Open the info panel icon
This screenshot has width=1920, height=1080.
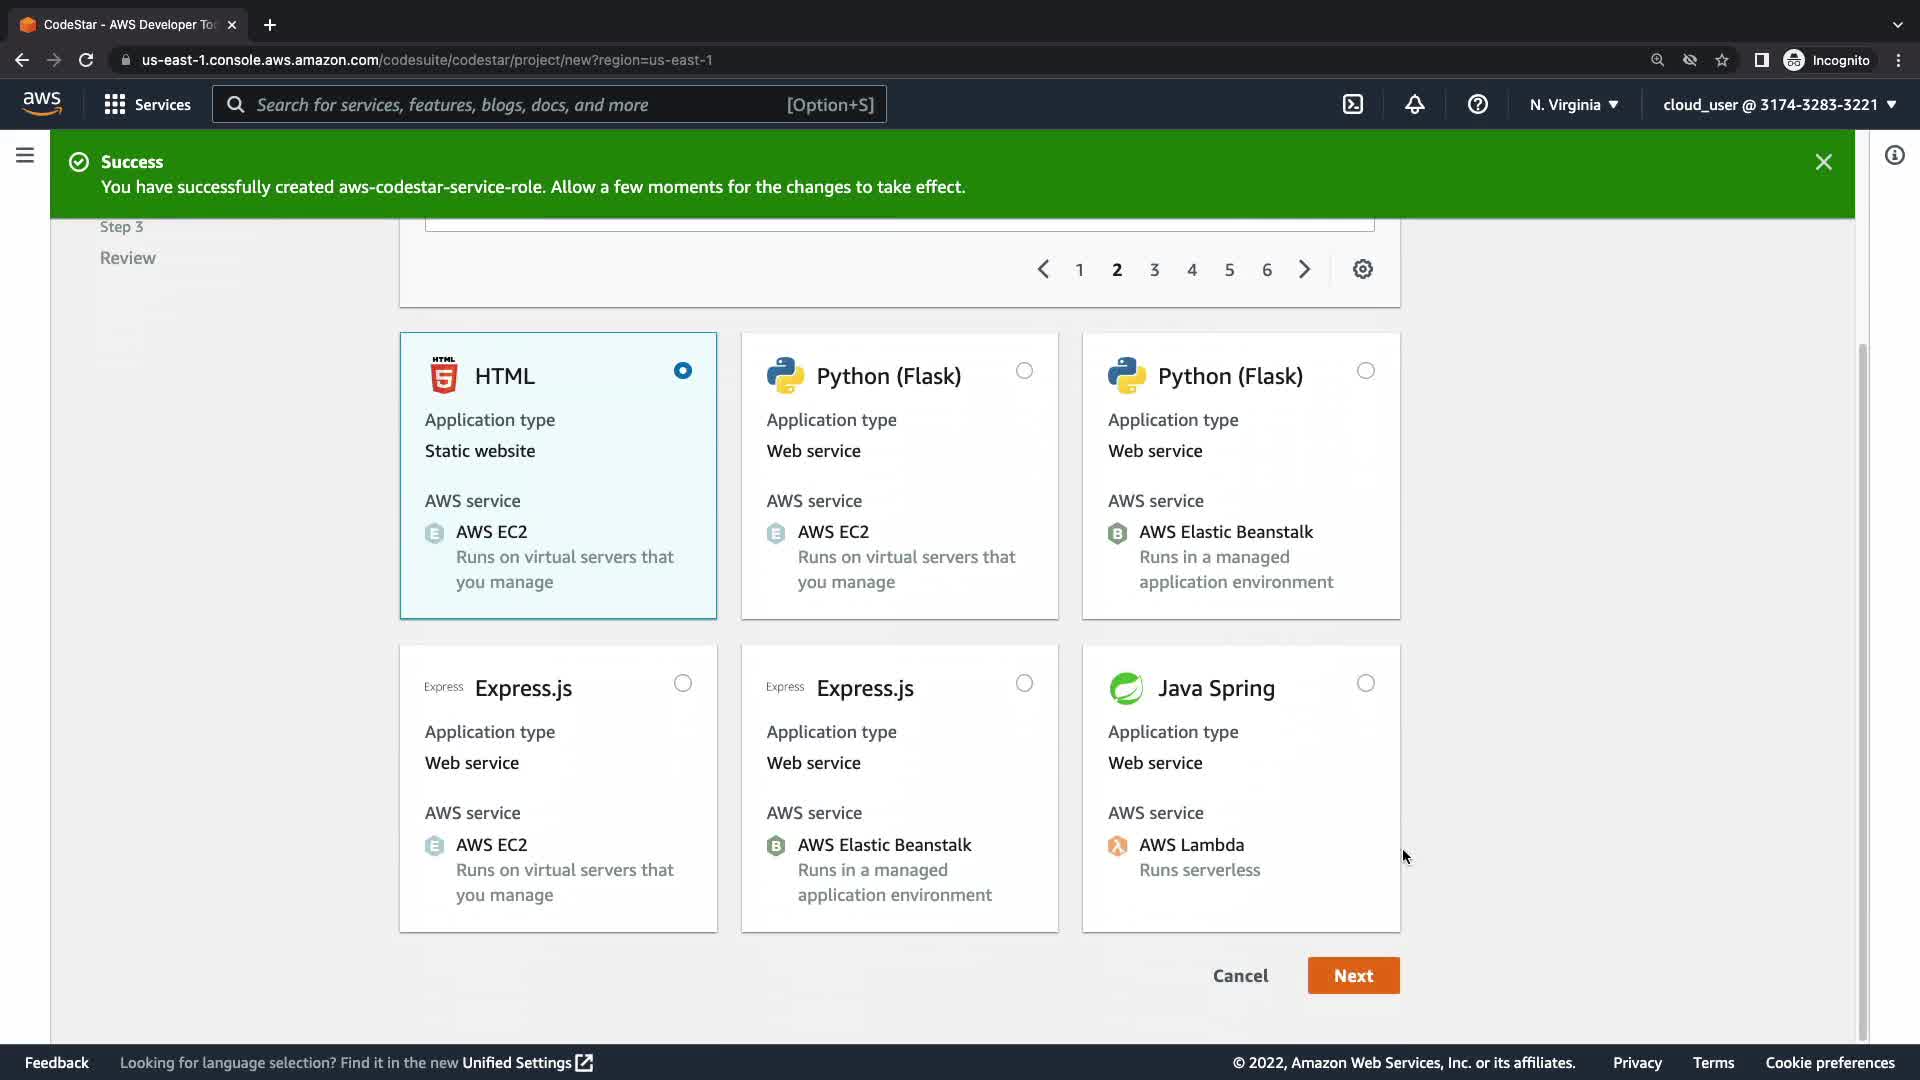(1894, 155)
